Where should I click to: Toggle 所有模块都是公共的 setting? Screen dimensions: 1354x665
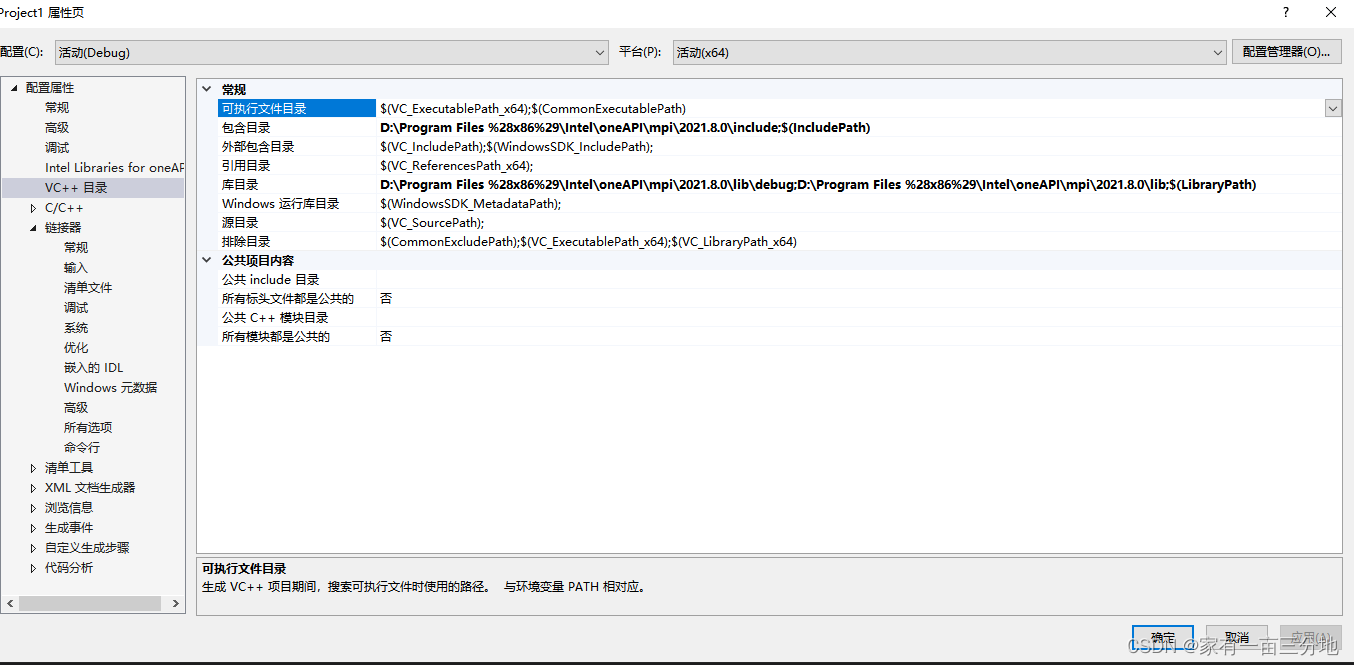[x=386, y=336]
